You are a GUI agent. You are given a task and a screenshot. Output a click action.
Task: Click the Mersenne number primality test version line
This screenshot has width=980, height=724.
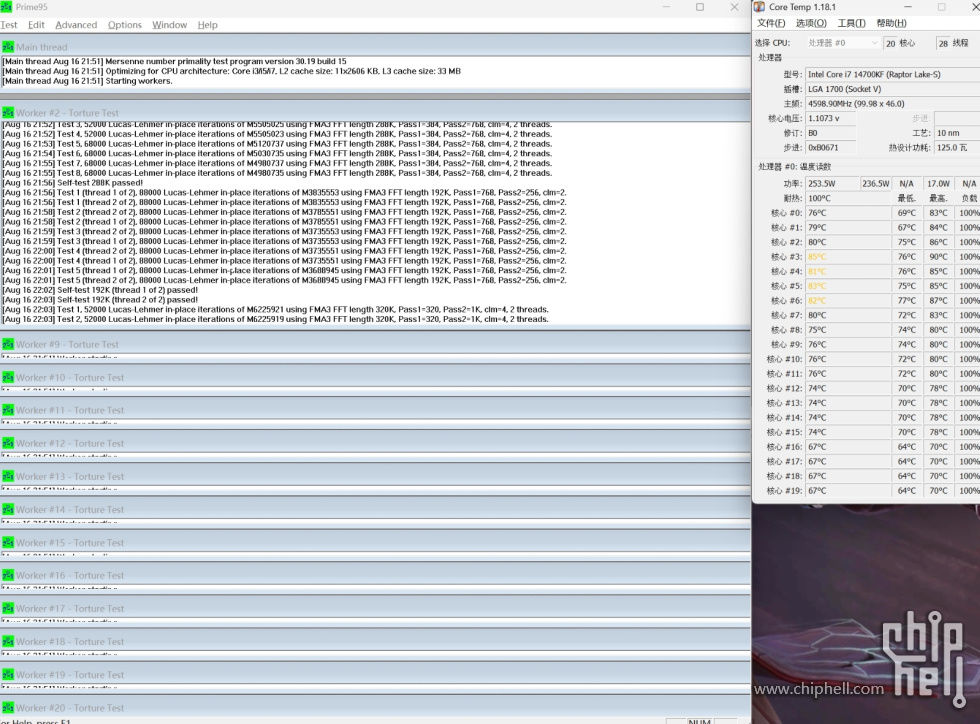(174, 61)
